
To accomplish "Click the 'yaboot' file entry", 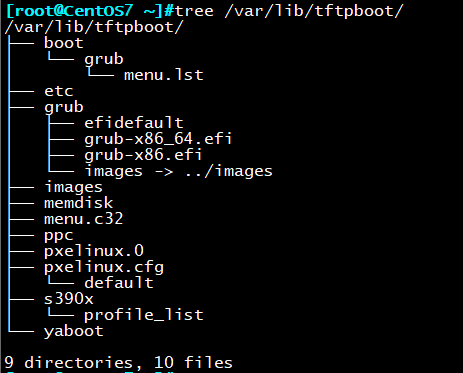I will tap(74, 331).
